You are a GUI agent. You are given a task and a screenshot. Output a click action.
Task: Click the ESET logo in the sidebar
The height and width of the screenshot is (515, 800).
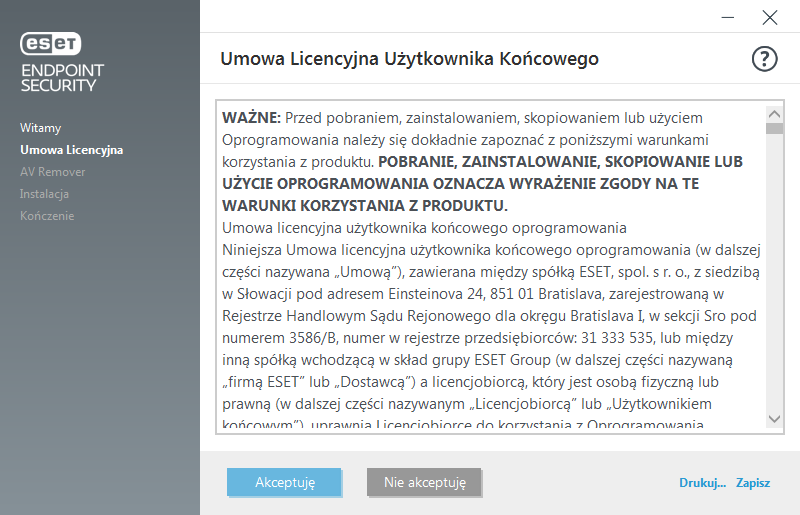[x=51, y=43]
